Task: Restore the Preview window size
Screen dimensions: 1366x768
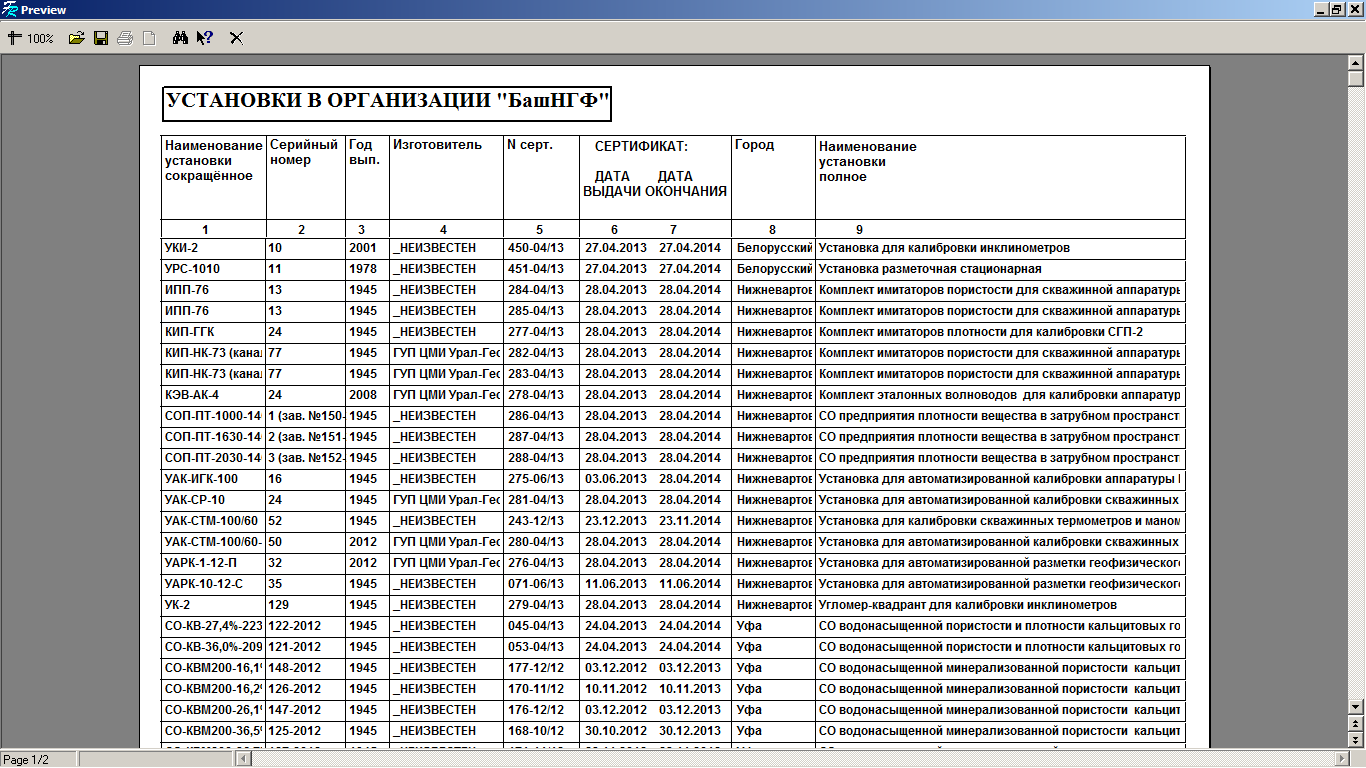Action: click(x=1336, y=9)
